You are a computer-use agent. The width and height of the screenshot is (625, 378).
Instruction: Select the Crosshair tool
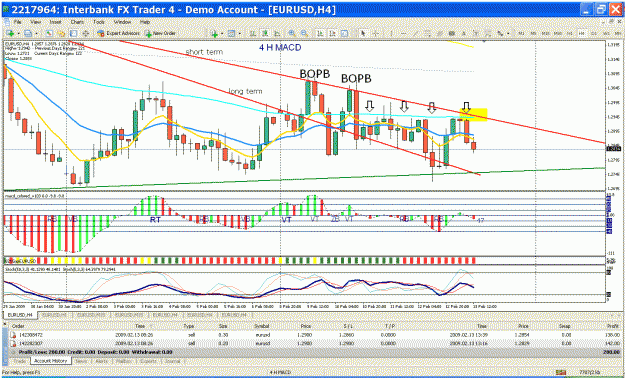coord(376,33)
